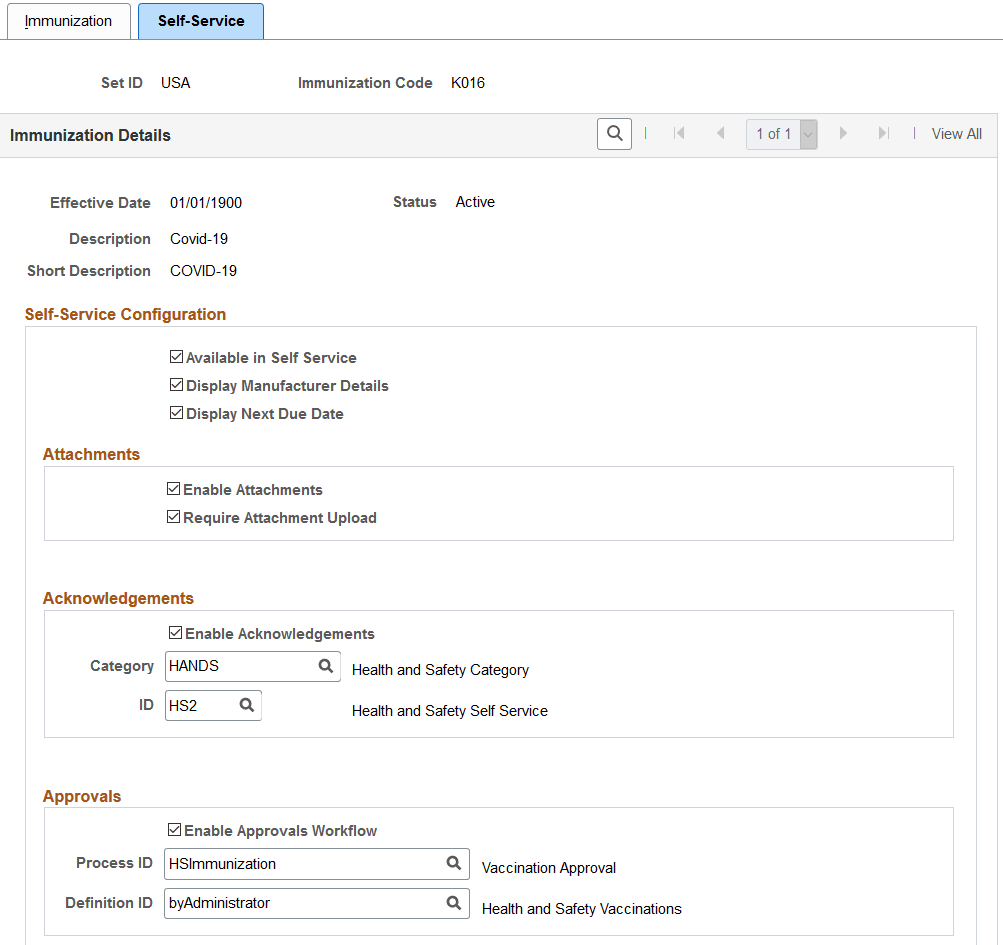This screenshot has height=945, width=1003.
Task: Click the last-row navigation icon
Action: tap(882, 133)
